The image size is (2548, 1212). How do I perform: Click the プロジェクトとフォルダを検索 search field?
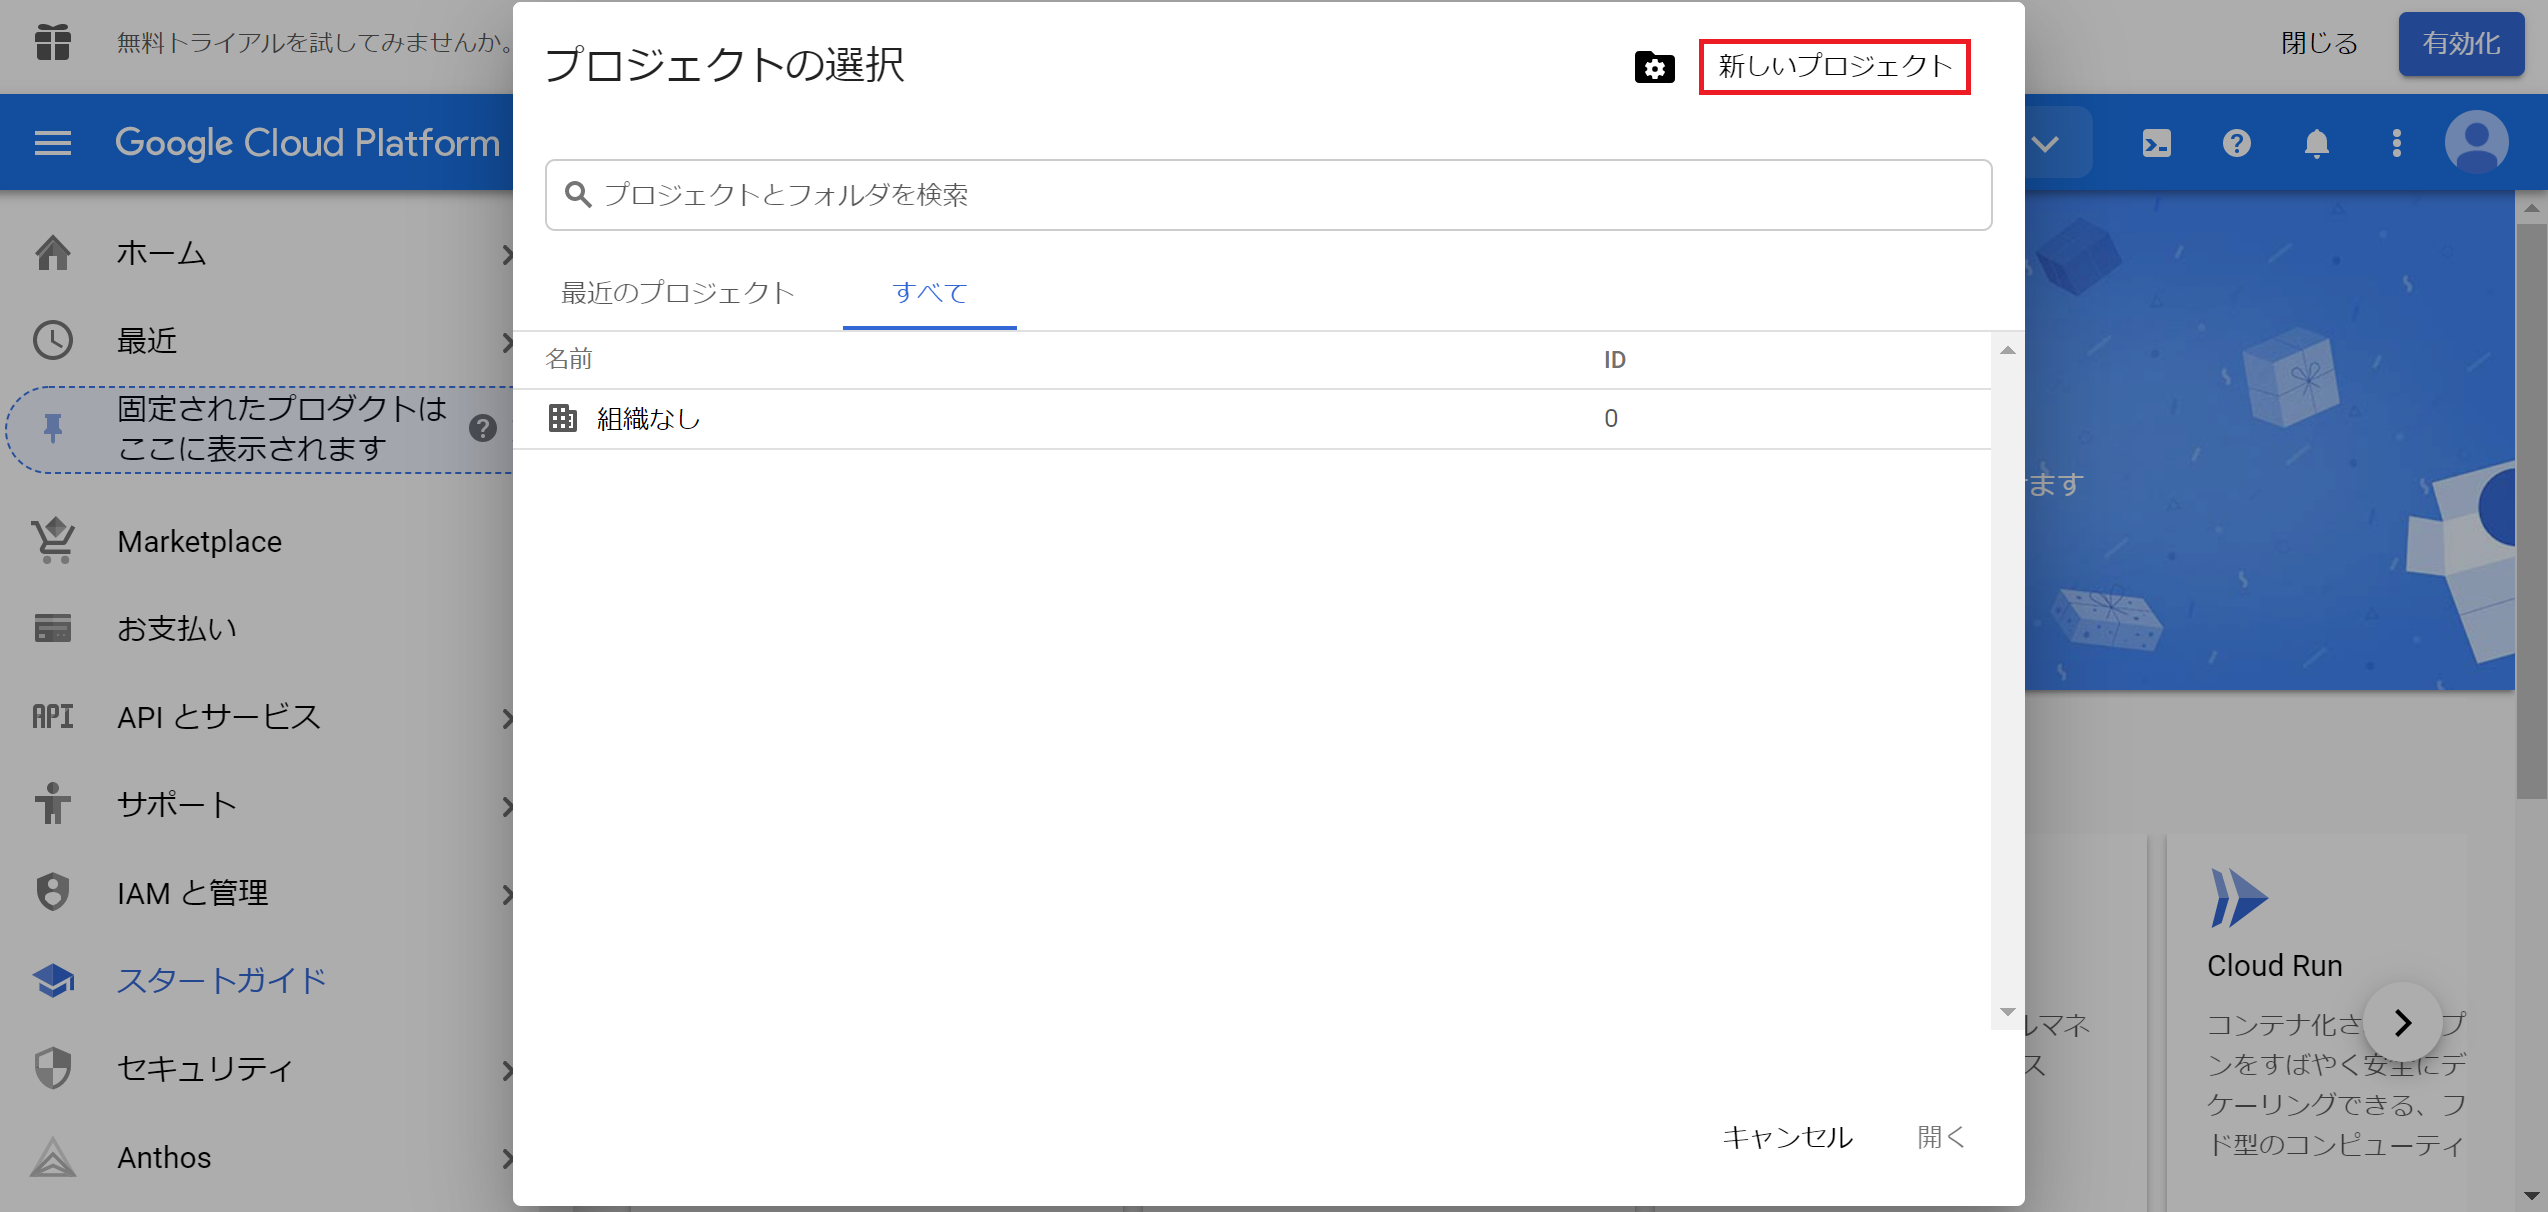[1266, 195]
